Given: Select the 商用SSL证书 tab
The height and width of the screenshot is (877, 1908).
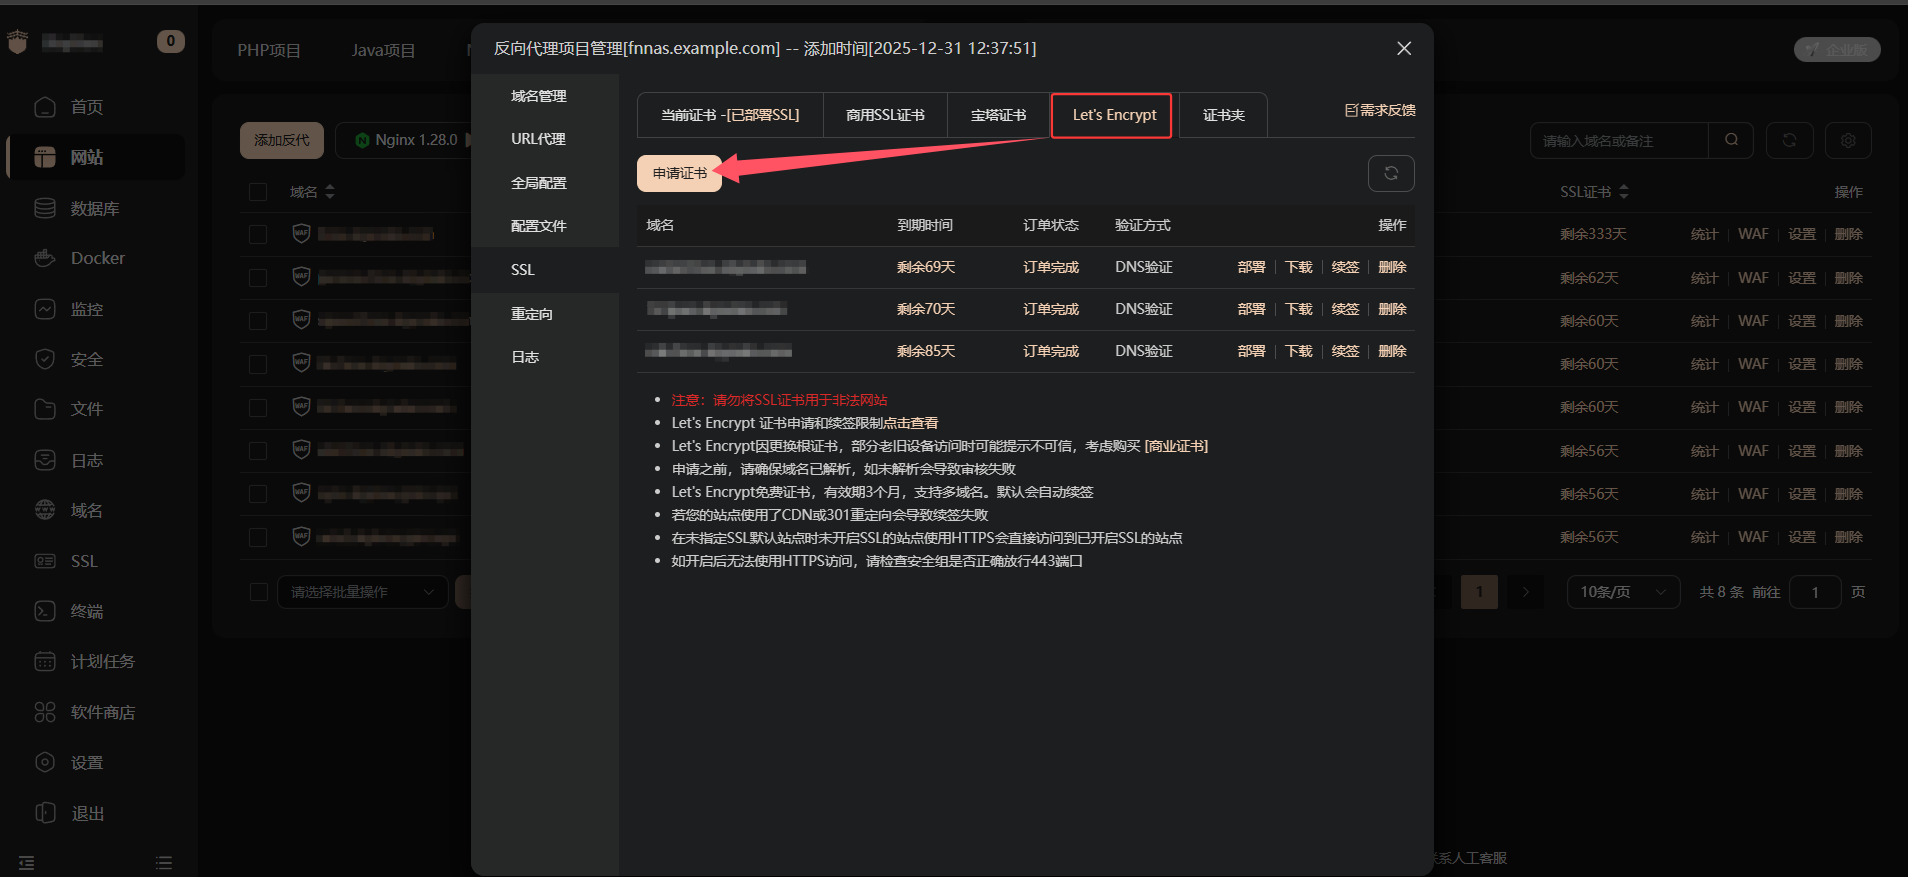Looking at the screenshot, I should (x=885, y=115).
